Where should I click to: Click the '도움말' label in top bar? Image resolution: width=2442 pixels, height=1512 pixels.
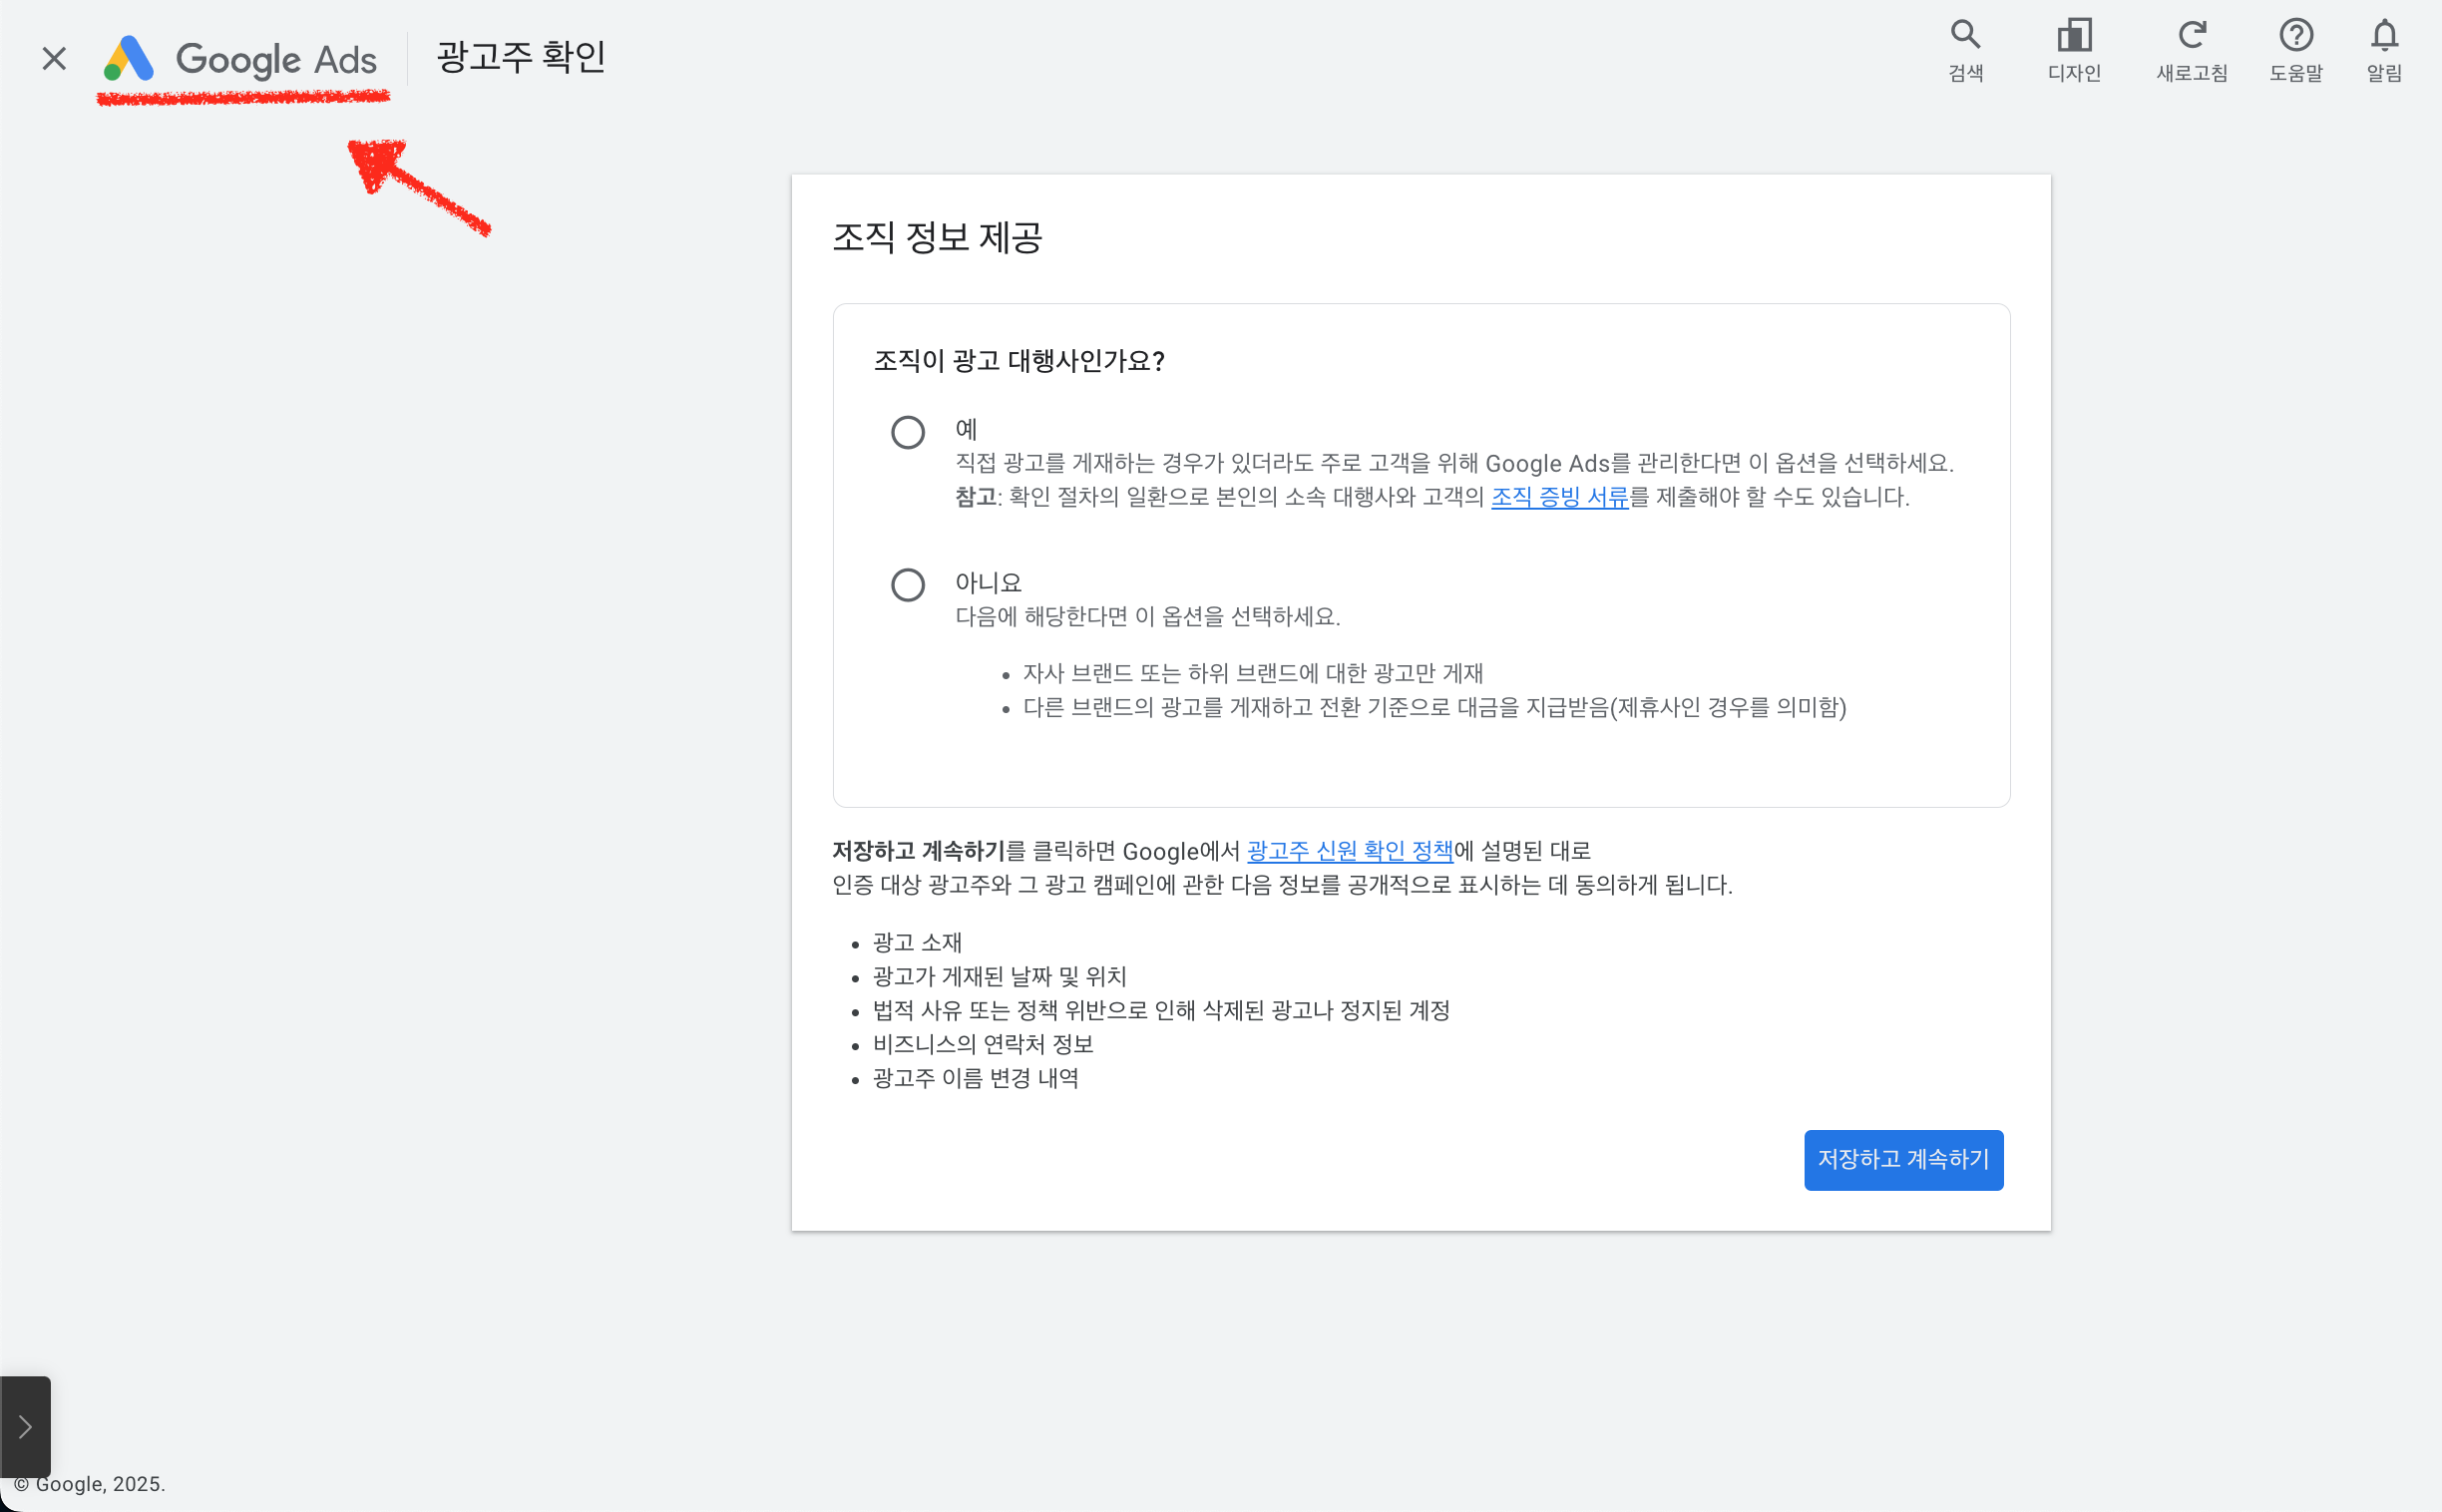[2295, 73]
